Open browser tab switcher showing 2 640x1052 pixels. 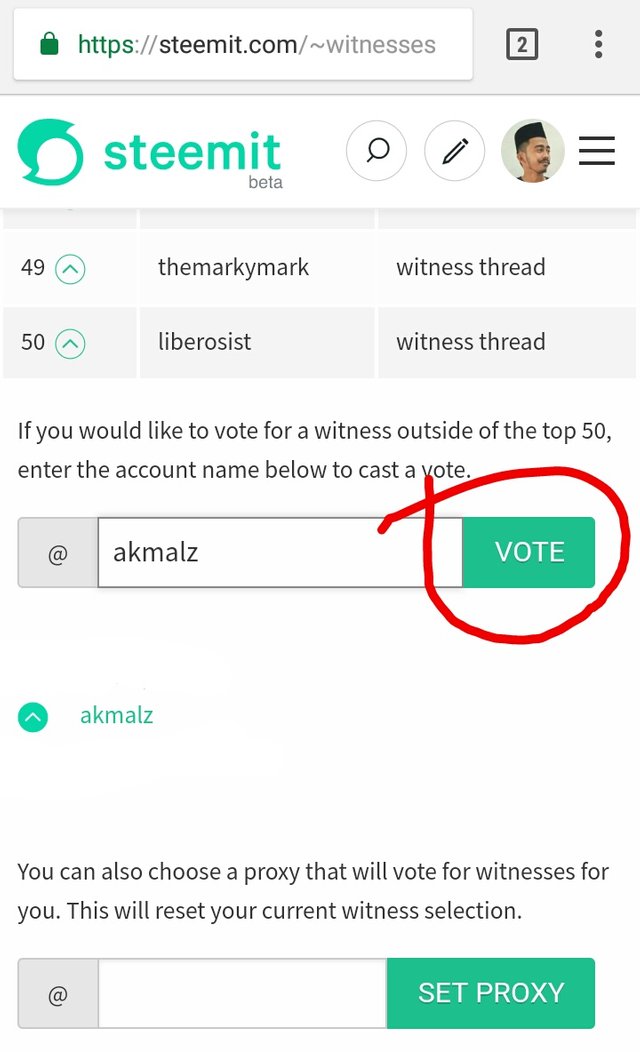pos(522,45)
